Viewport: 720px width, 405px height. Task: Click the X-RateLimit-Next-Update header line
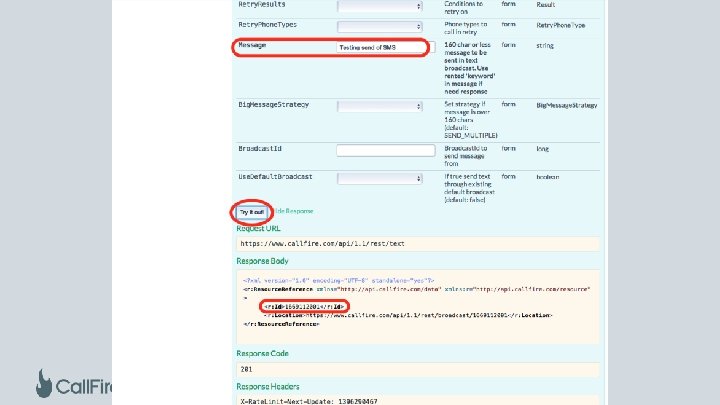[309, 401]
